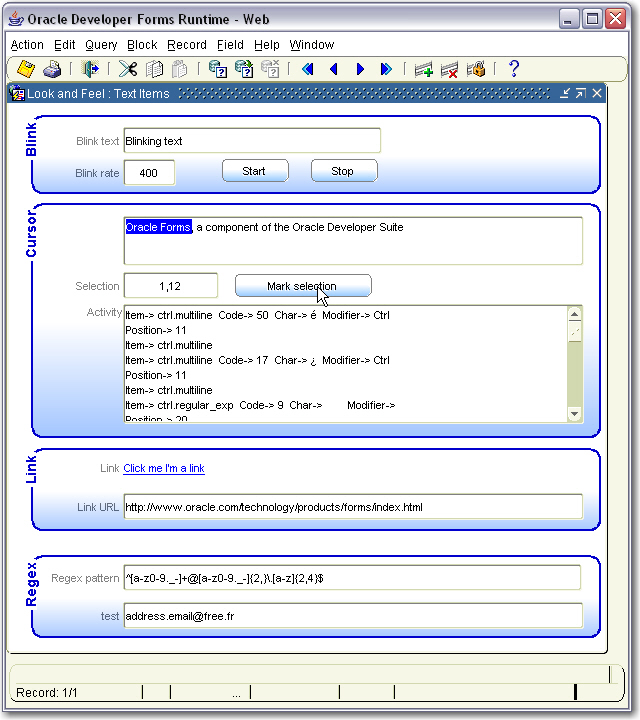Screen dimensions: 640x720
Task: Click the first Activity line with 'Code-> 50'
Action: point(258,315)
